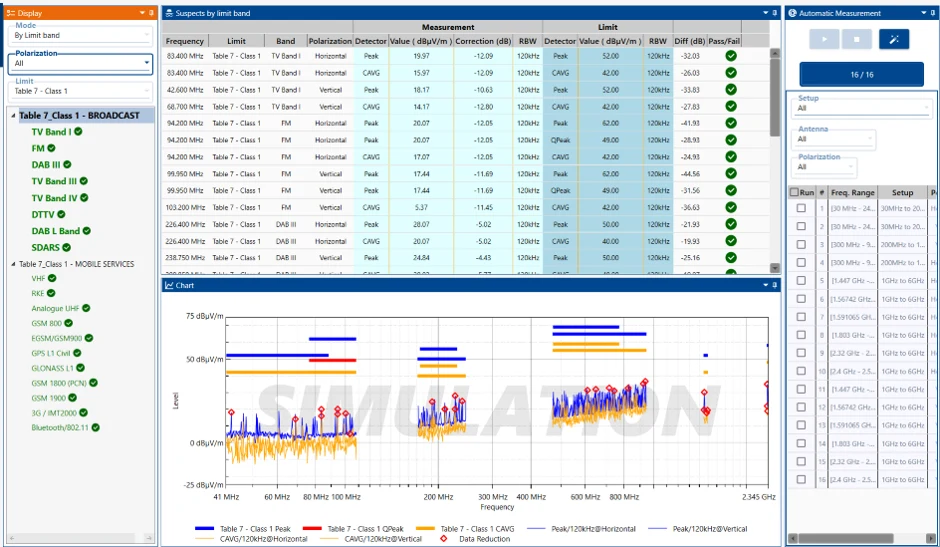Tick the run checkbox for measurement 8
The width and height of the screenshot is (940, 547).
801,335
